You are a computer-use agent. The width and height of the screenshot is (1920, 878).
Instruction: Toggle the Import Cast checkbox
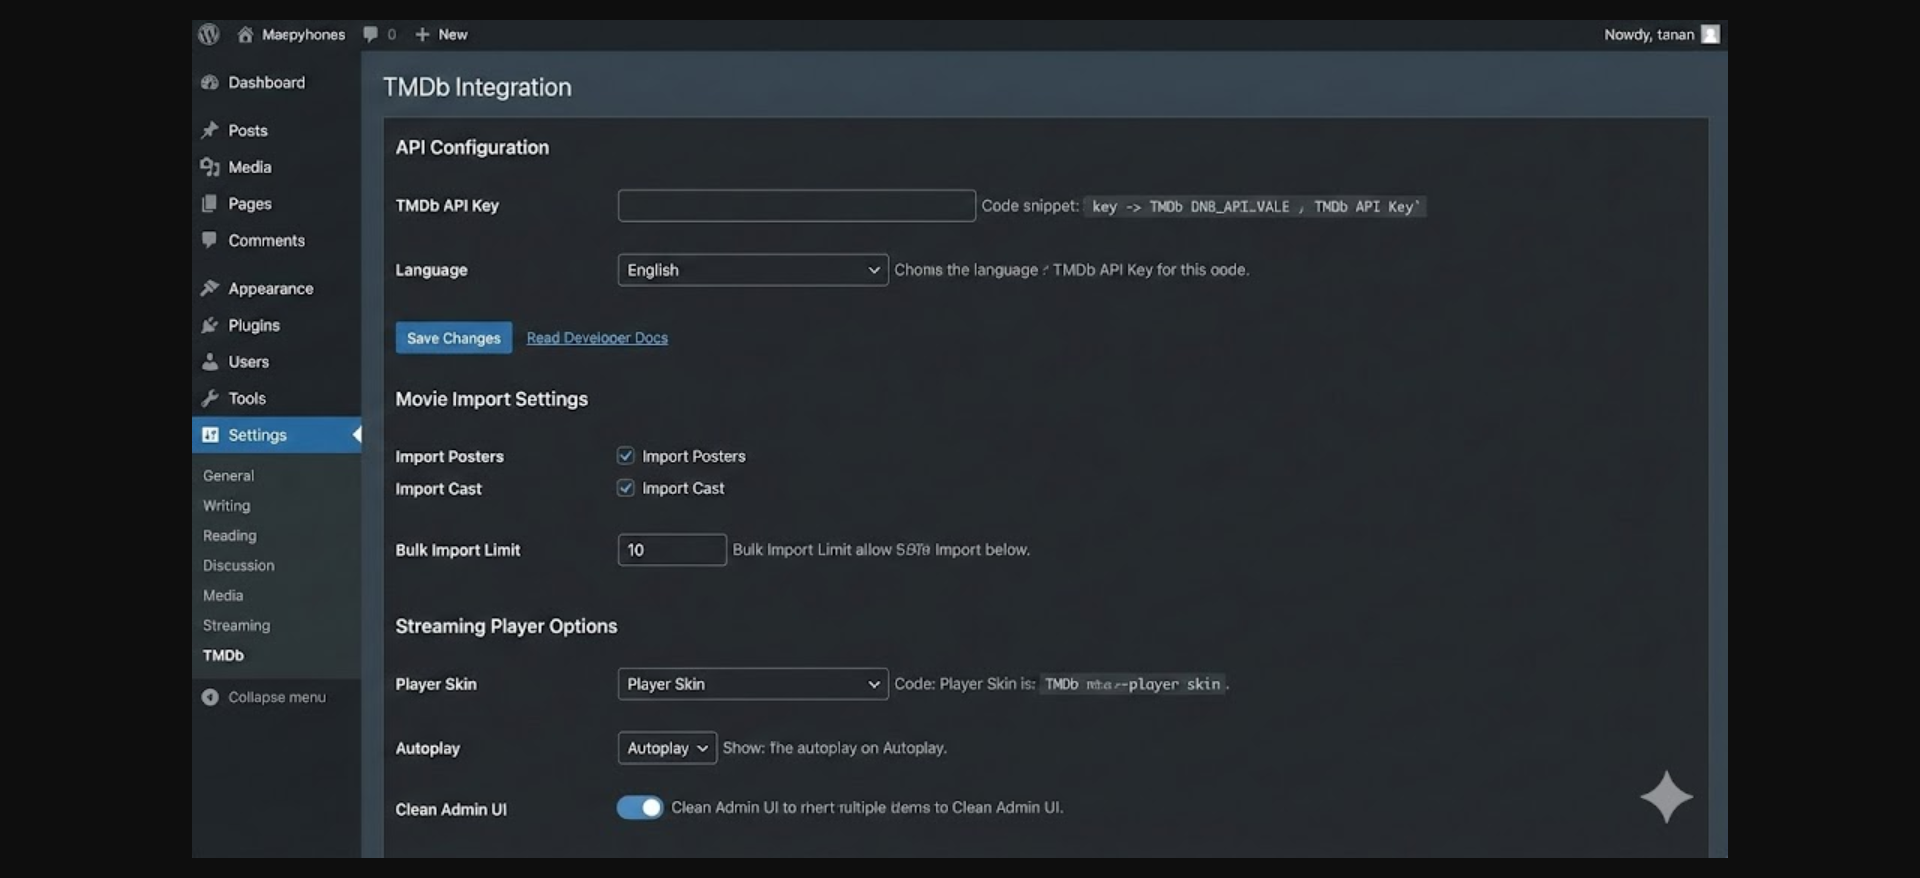coord(626,488)
